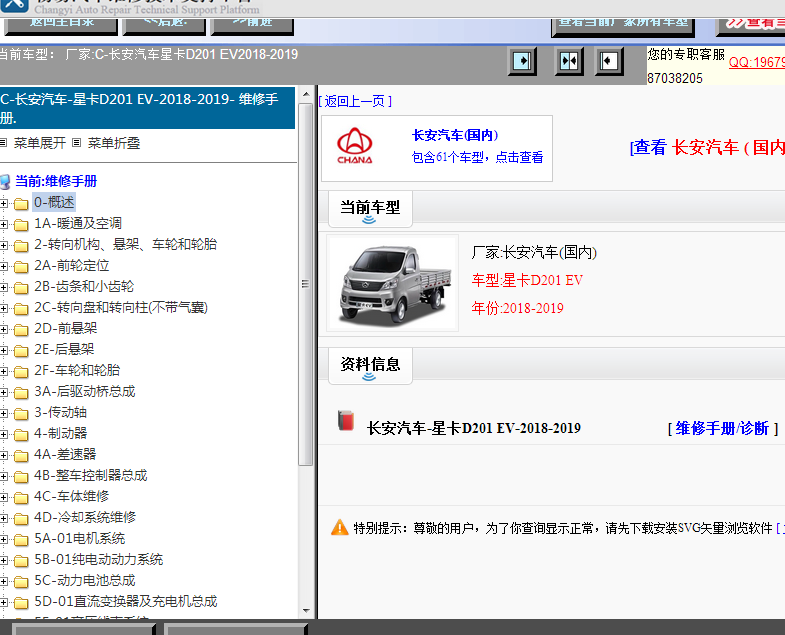Expand the 5B-01纯电动动力系统 tree node
The image size is (785, 635).
4,561
